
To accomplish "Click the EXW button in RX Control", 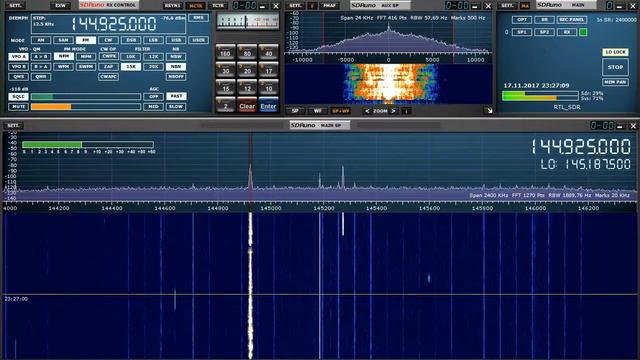I will 60,6.
